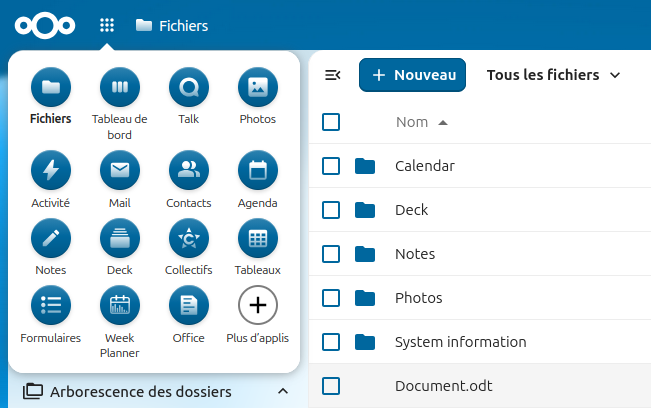651x408 pixels.
Task: Launch the Notes app icon
Action: [51, 238]
